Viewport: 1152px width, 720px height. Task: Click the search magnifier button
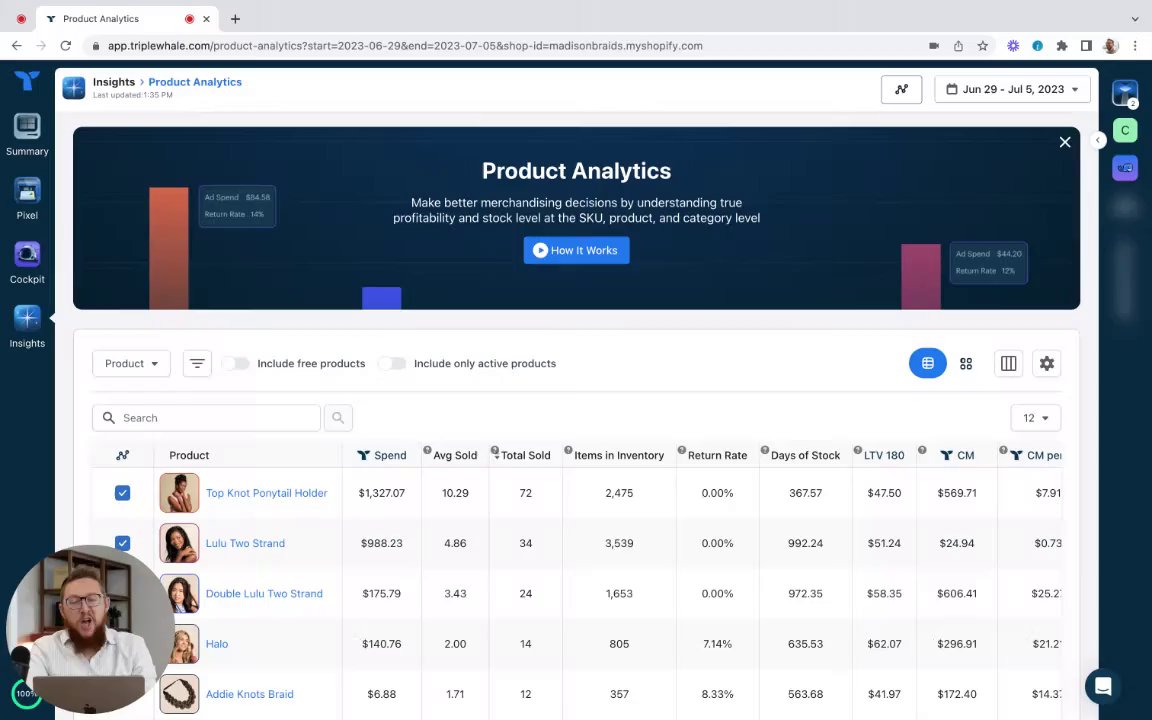338,418
